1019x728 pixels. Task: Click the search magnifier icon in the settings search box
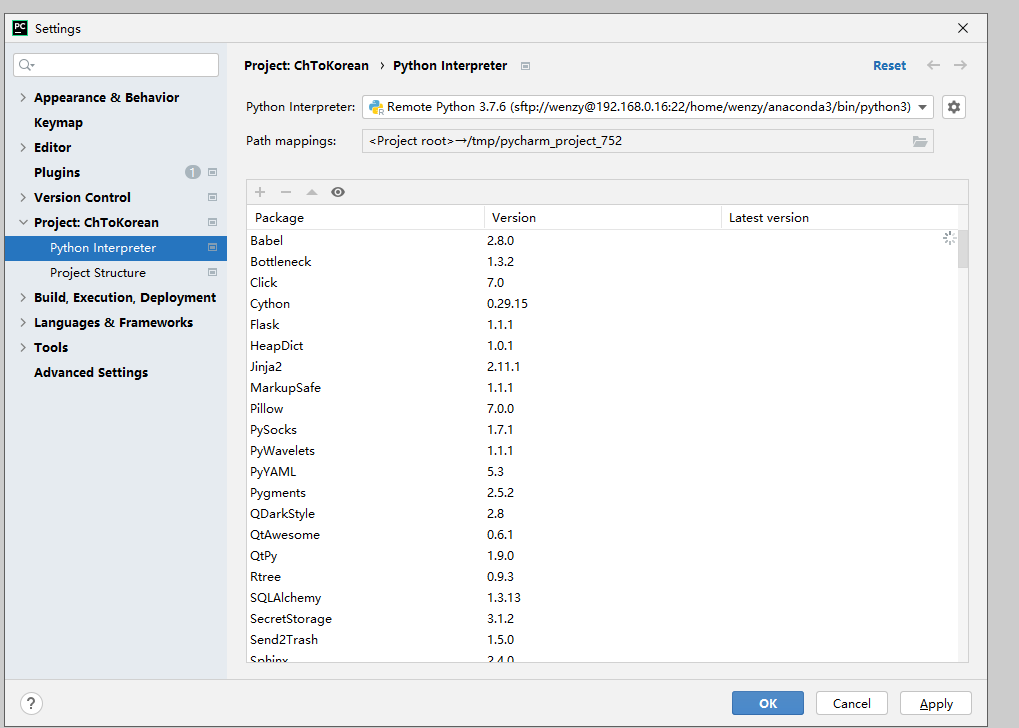point(26,64)
